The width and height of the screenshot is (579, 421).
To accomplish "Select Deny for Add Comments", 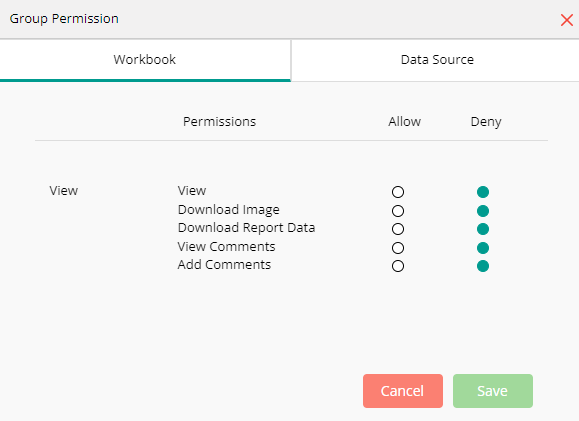I will point(483,266).
